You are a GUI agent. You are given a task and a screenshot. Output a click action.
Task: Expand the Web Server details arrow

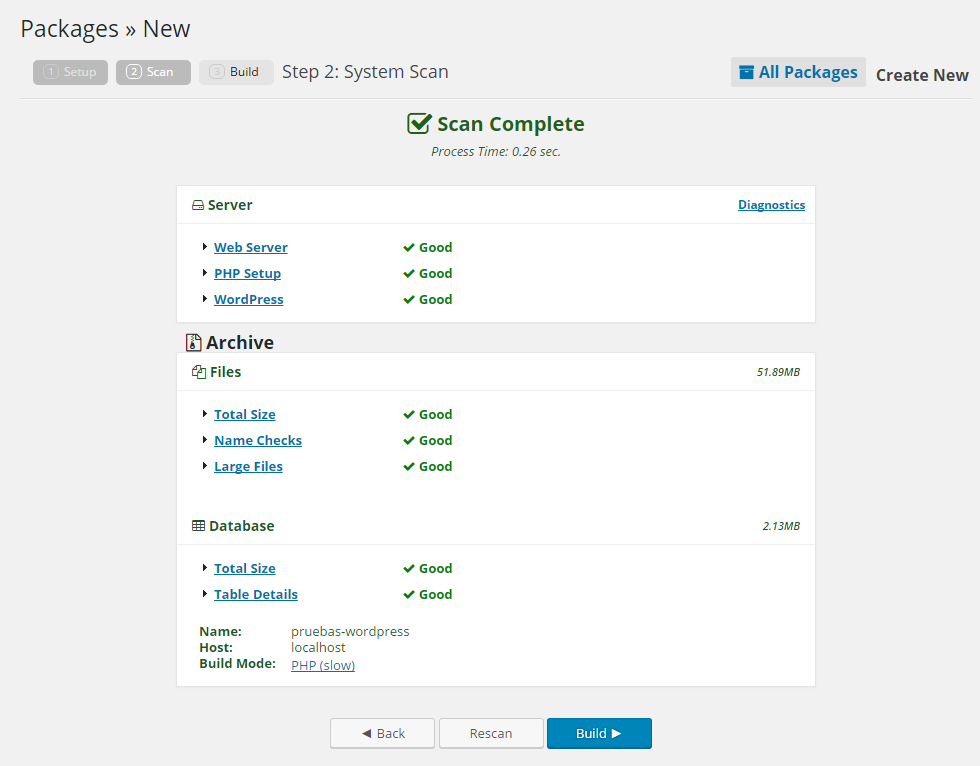pyautogui.click(x=205, y=247)
